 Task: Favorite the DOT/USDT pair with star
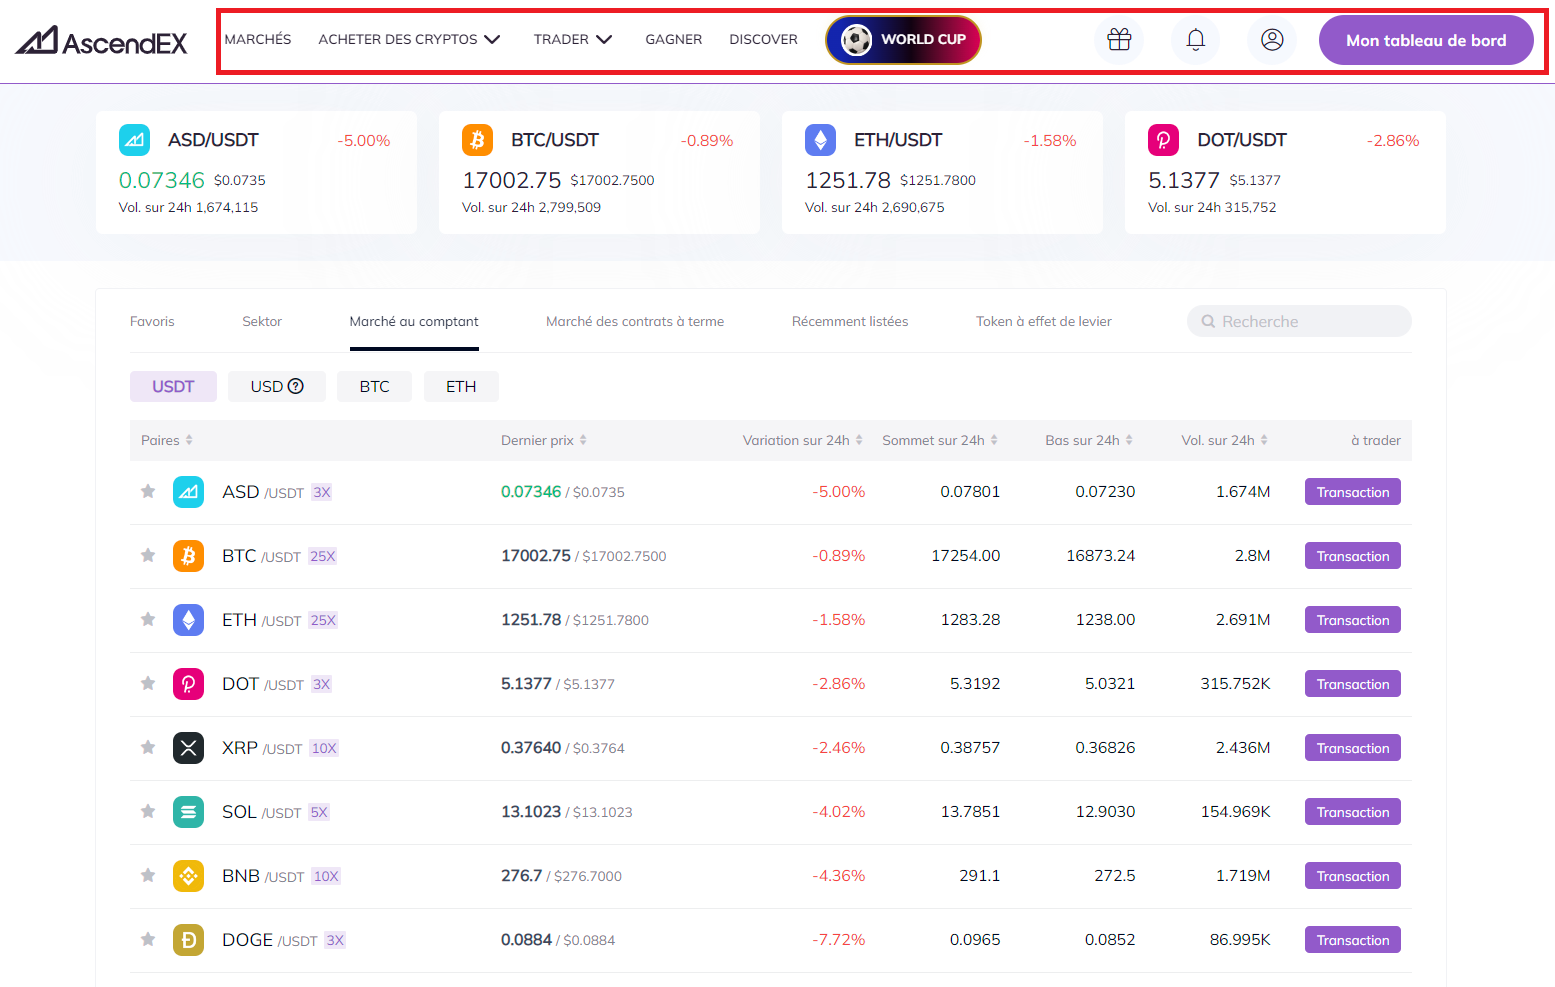click(148, 683)
